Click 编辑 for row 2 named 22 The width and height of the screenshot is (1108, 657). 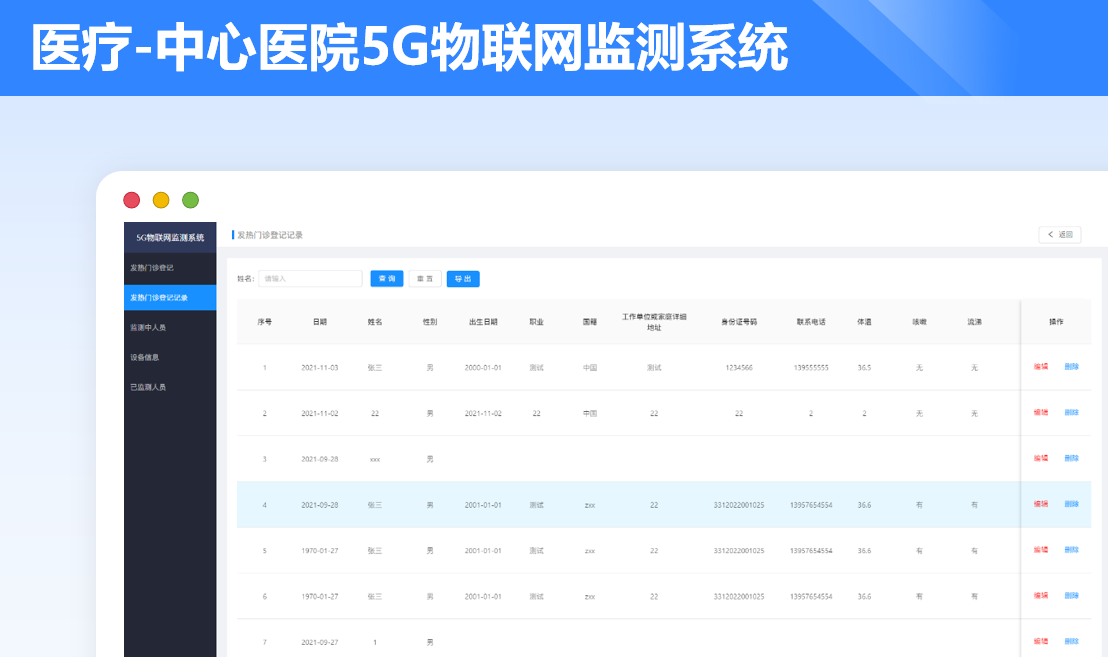click(1041, 413)
